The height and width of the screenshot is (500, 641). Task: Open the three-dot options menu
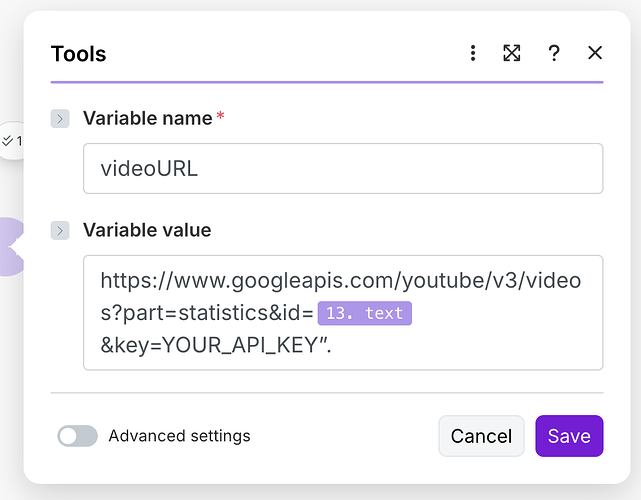point(473,53)
